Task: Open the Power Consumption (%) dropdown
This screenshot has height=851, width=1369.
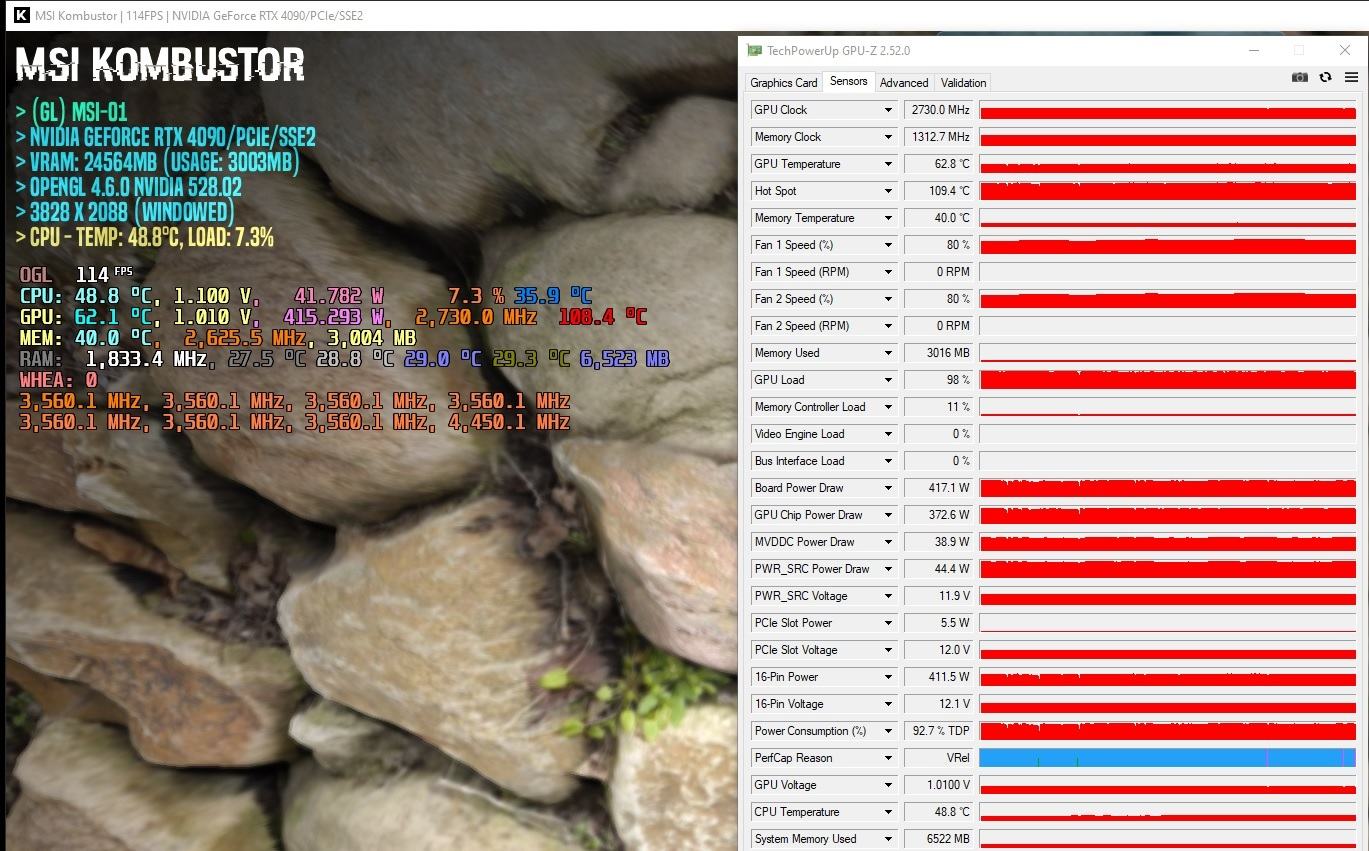Action: 887,731
